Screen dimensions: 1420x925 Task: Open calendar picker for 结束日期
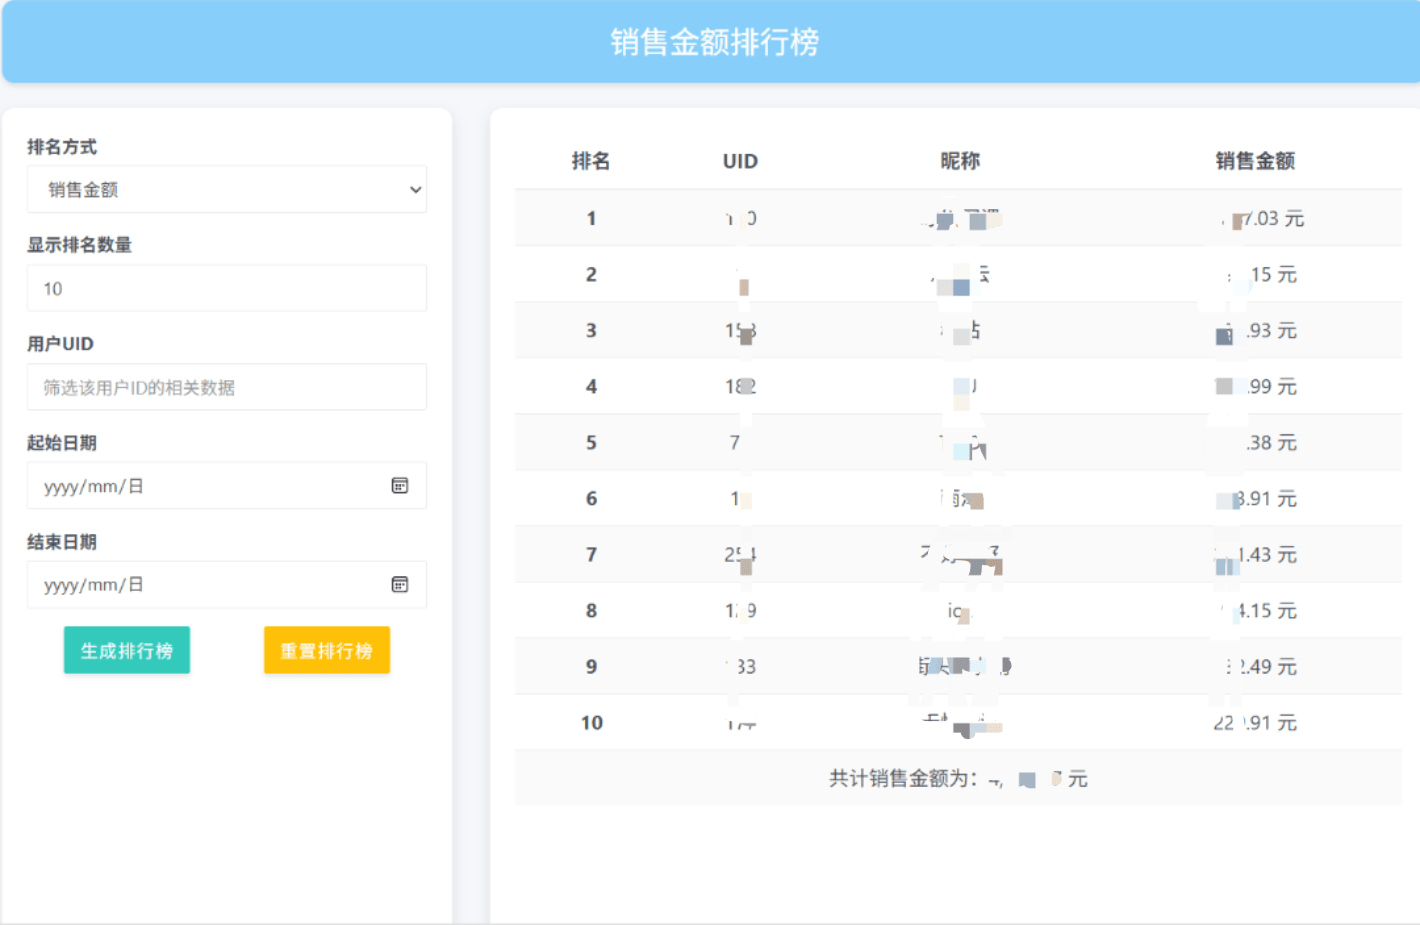tap(399, 585)
